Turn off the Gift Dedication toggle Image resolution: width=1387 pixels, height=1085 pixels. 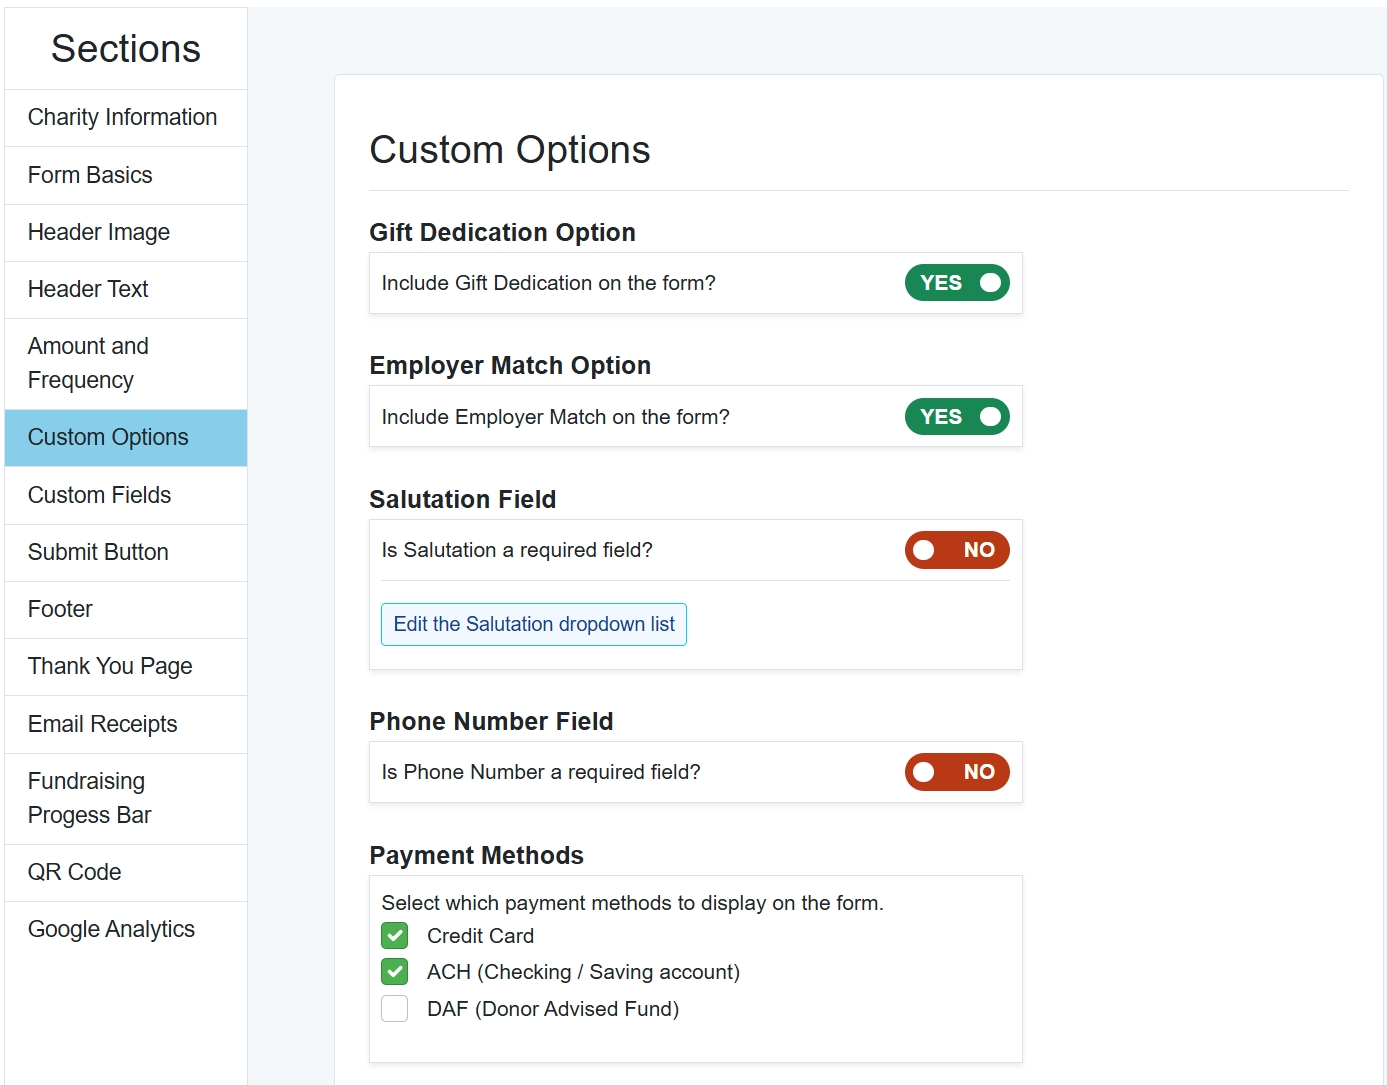pos(956,283)
